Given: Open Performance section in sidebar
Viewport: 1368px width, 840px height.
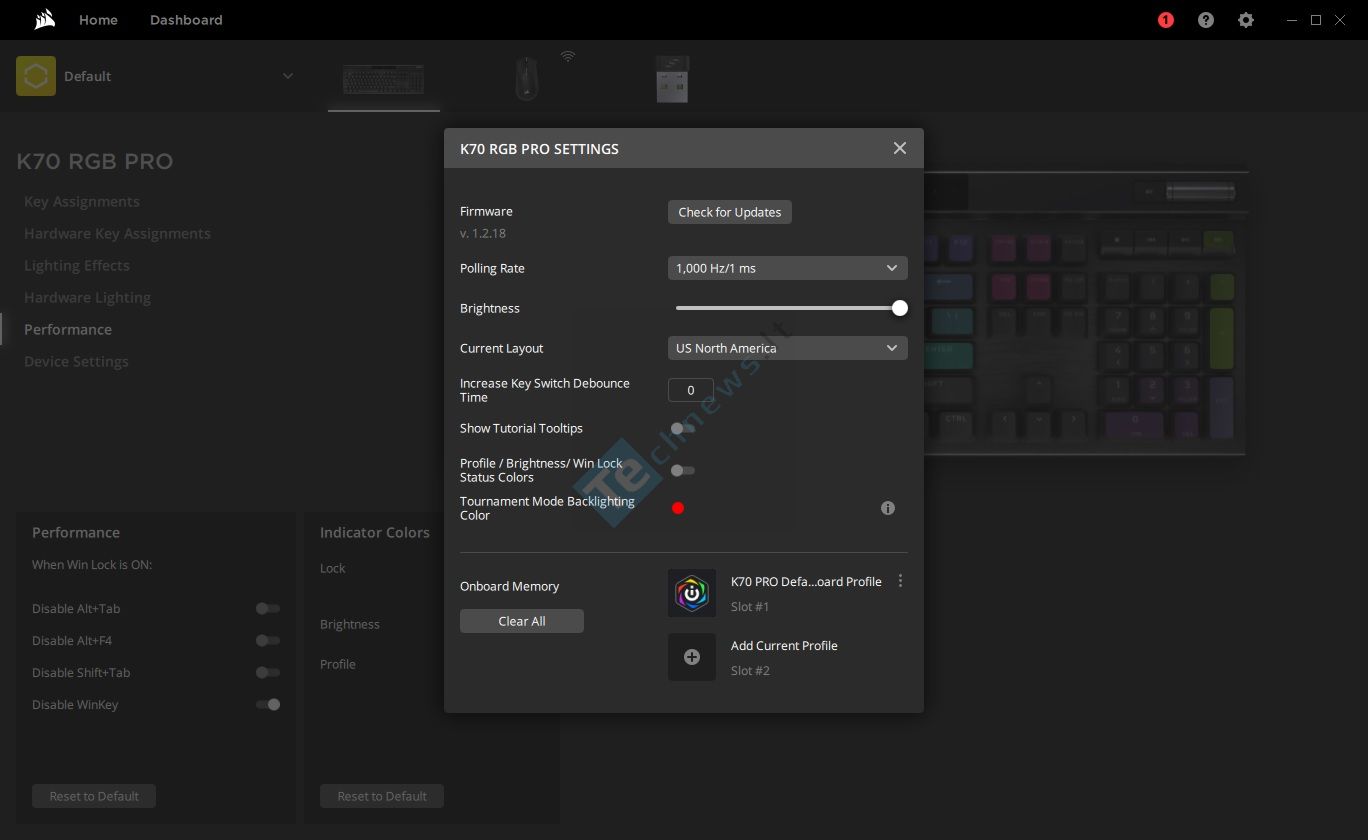Looking at the screenshot, I should pos(68,329).
